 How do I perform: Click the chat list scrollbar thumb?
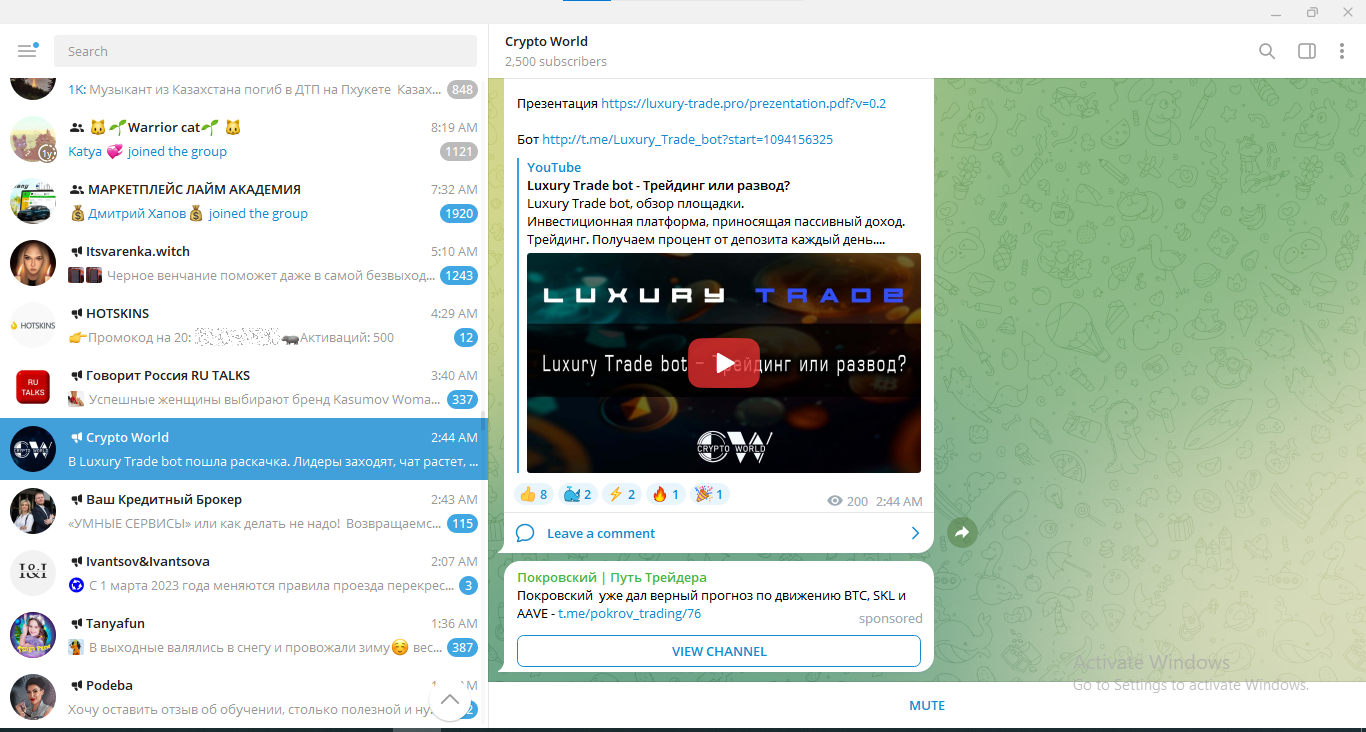(485, 422)
